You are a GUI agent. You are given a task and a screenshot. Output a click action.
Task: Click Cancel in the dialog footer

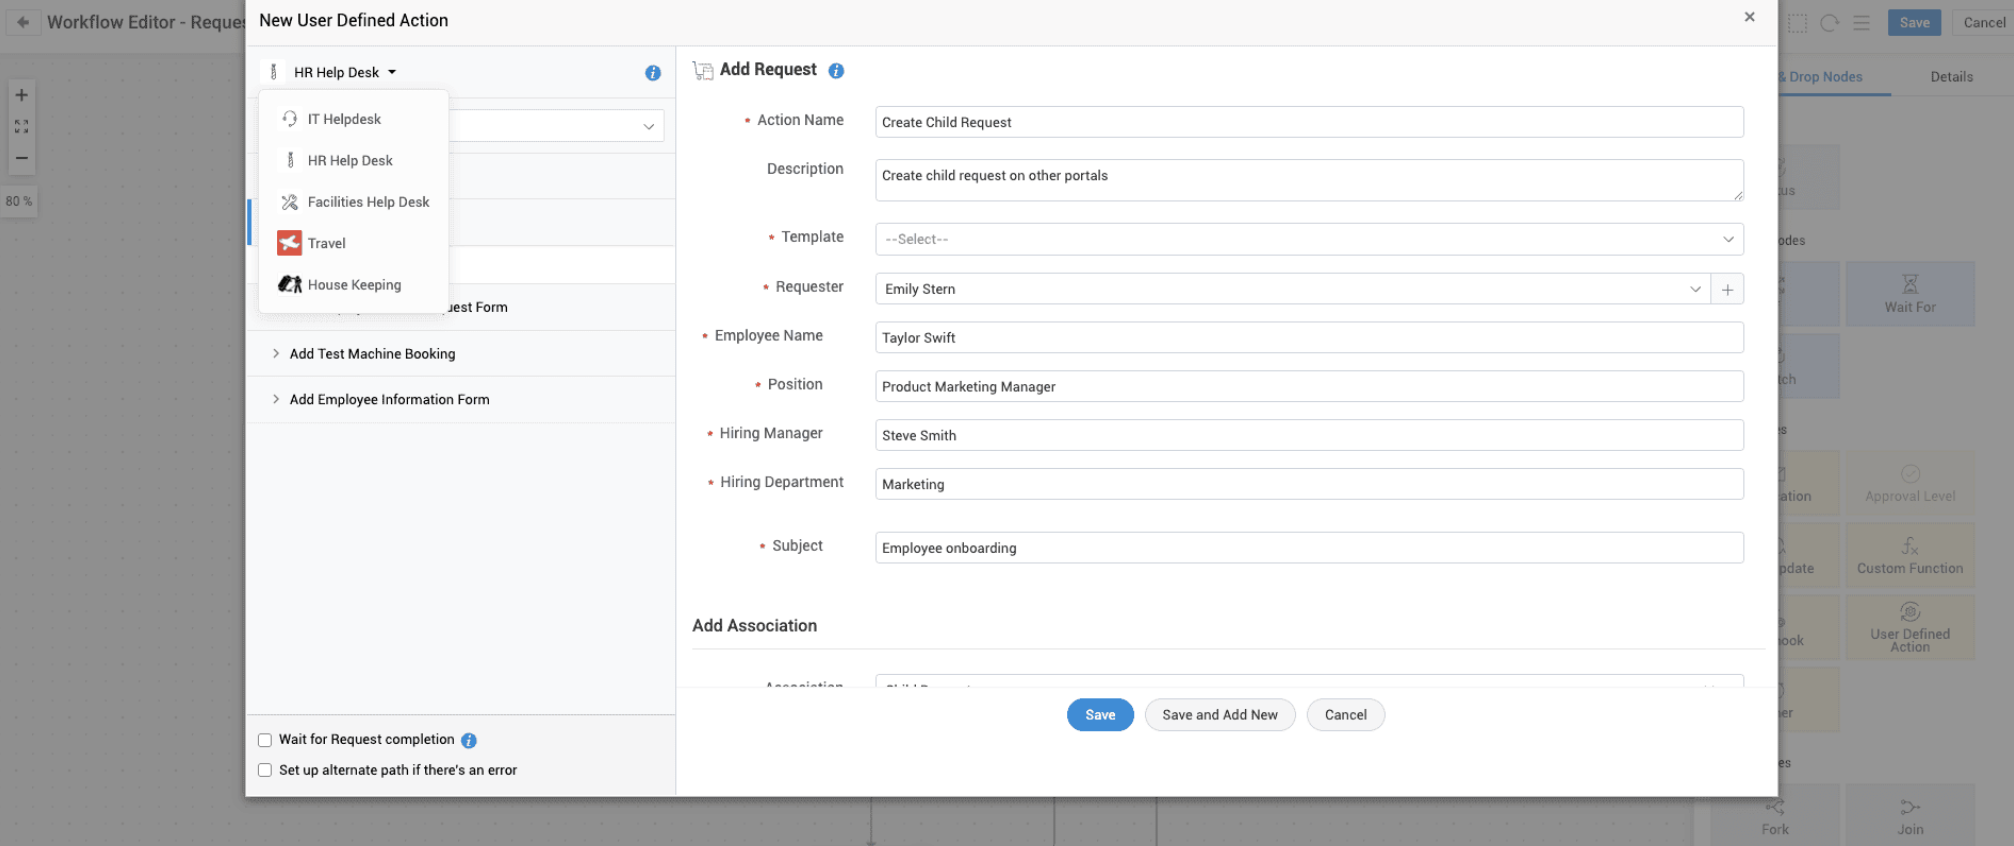click(1345, 715)
